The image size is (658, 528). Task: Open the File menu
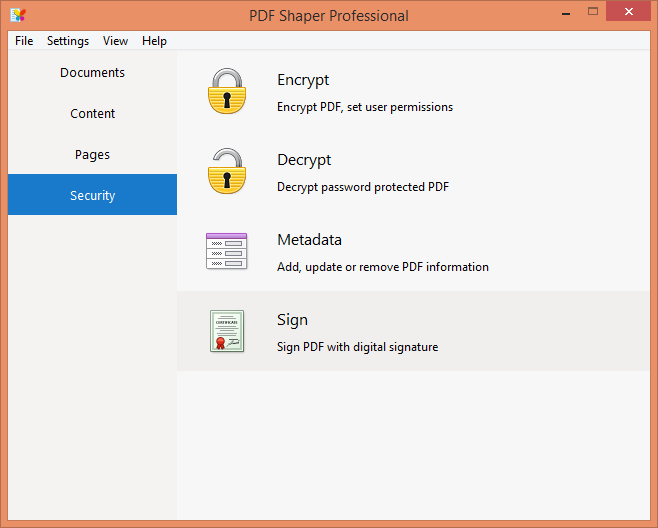click(24, 41)
